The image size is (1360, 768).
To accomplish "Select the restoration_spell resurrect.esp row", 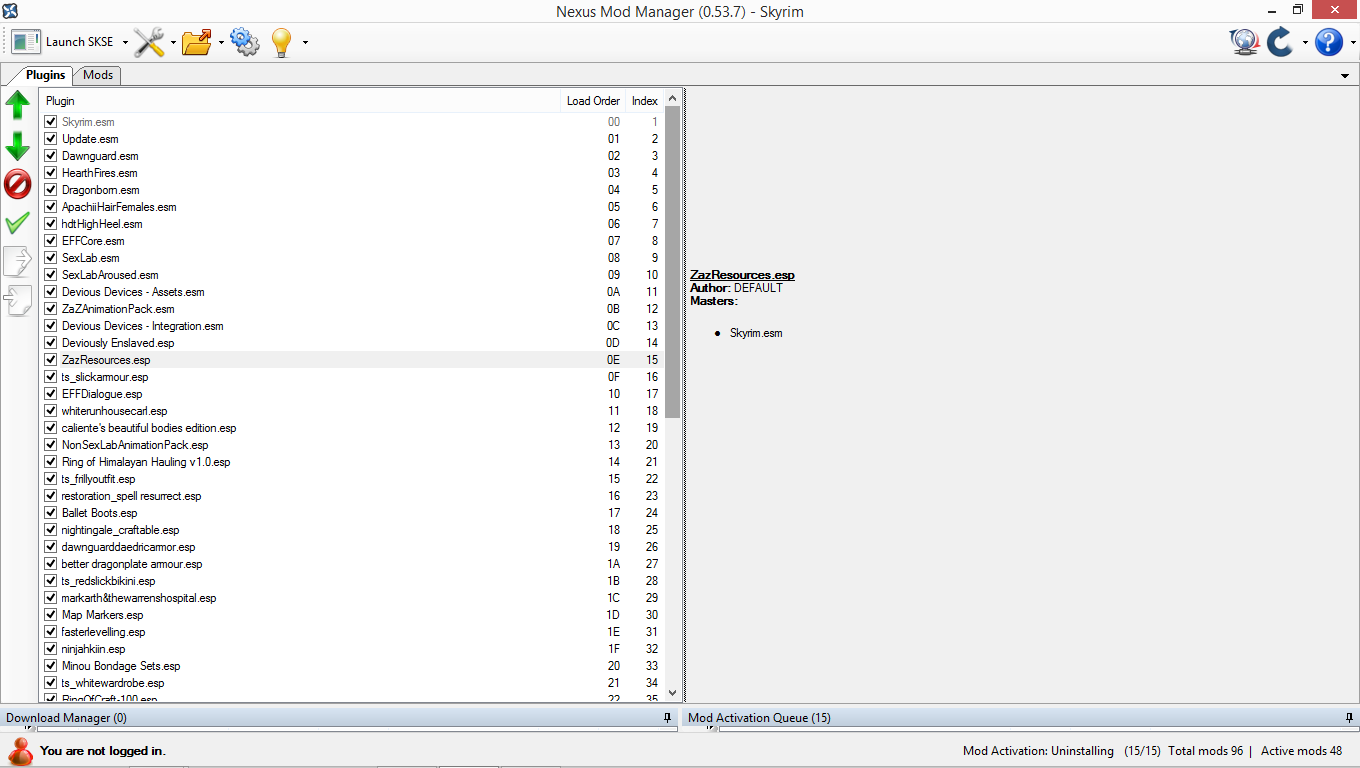I will [x=352, y=496].
